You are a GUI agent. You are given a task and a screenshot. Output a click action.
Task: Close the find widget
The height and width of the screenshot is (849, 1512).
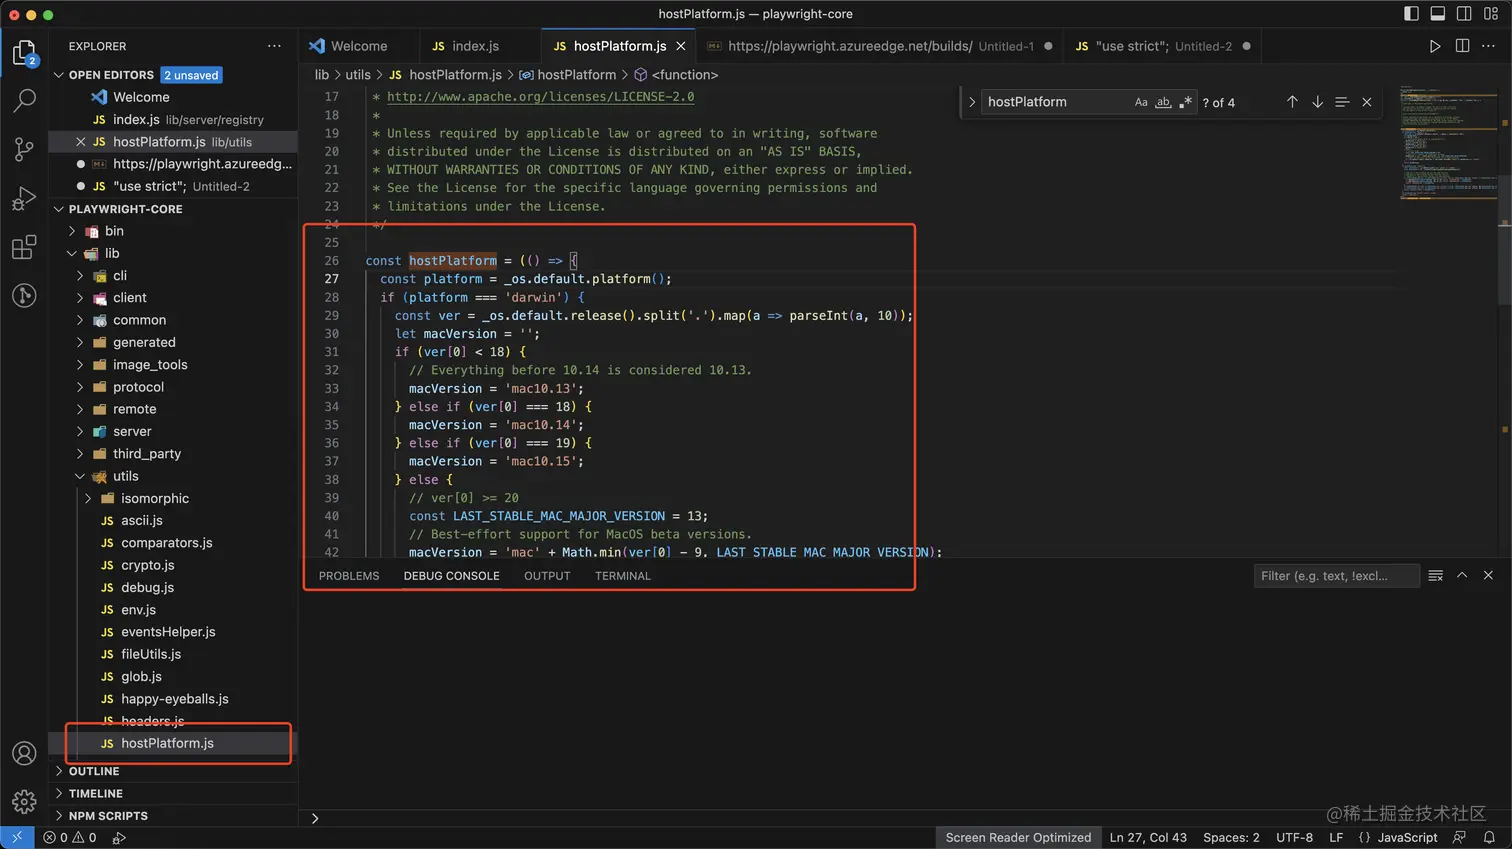(1367, 102)
